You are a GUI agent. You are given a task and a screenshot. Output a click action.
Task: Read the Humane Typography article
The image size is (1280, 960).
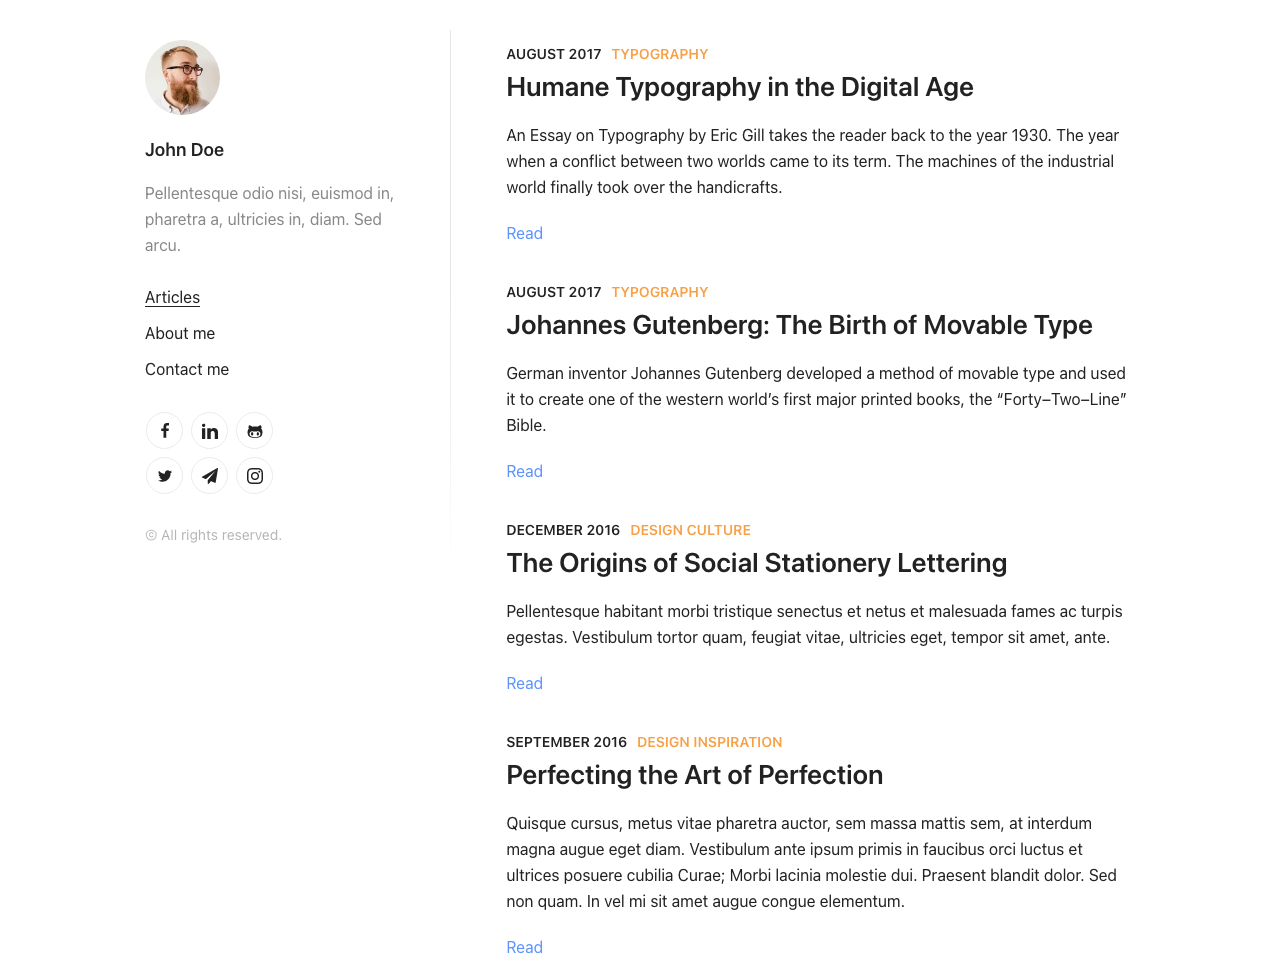[524, 233]
